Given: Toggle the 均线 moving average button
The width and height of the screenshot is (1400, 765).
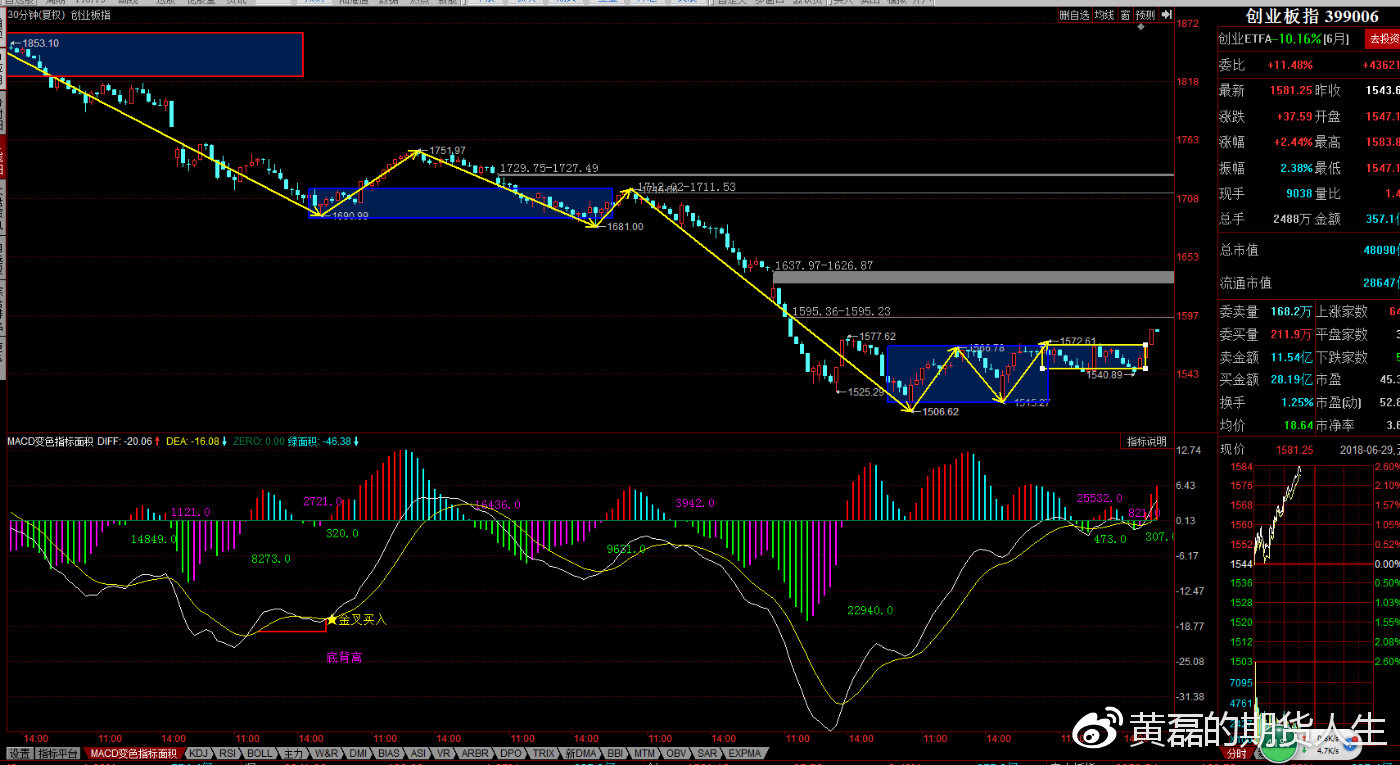Looking at the screenshot, I should 1104,15.
